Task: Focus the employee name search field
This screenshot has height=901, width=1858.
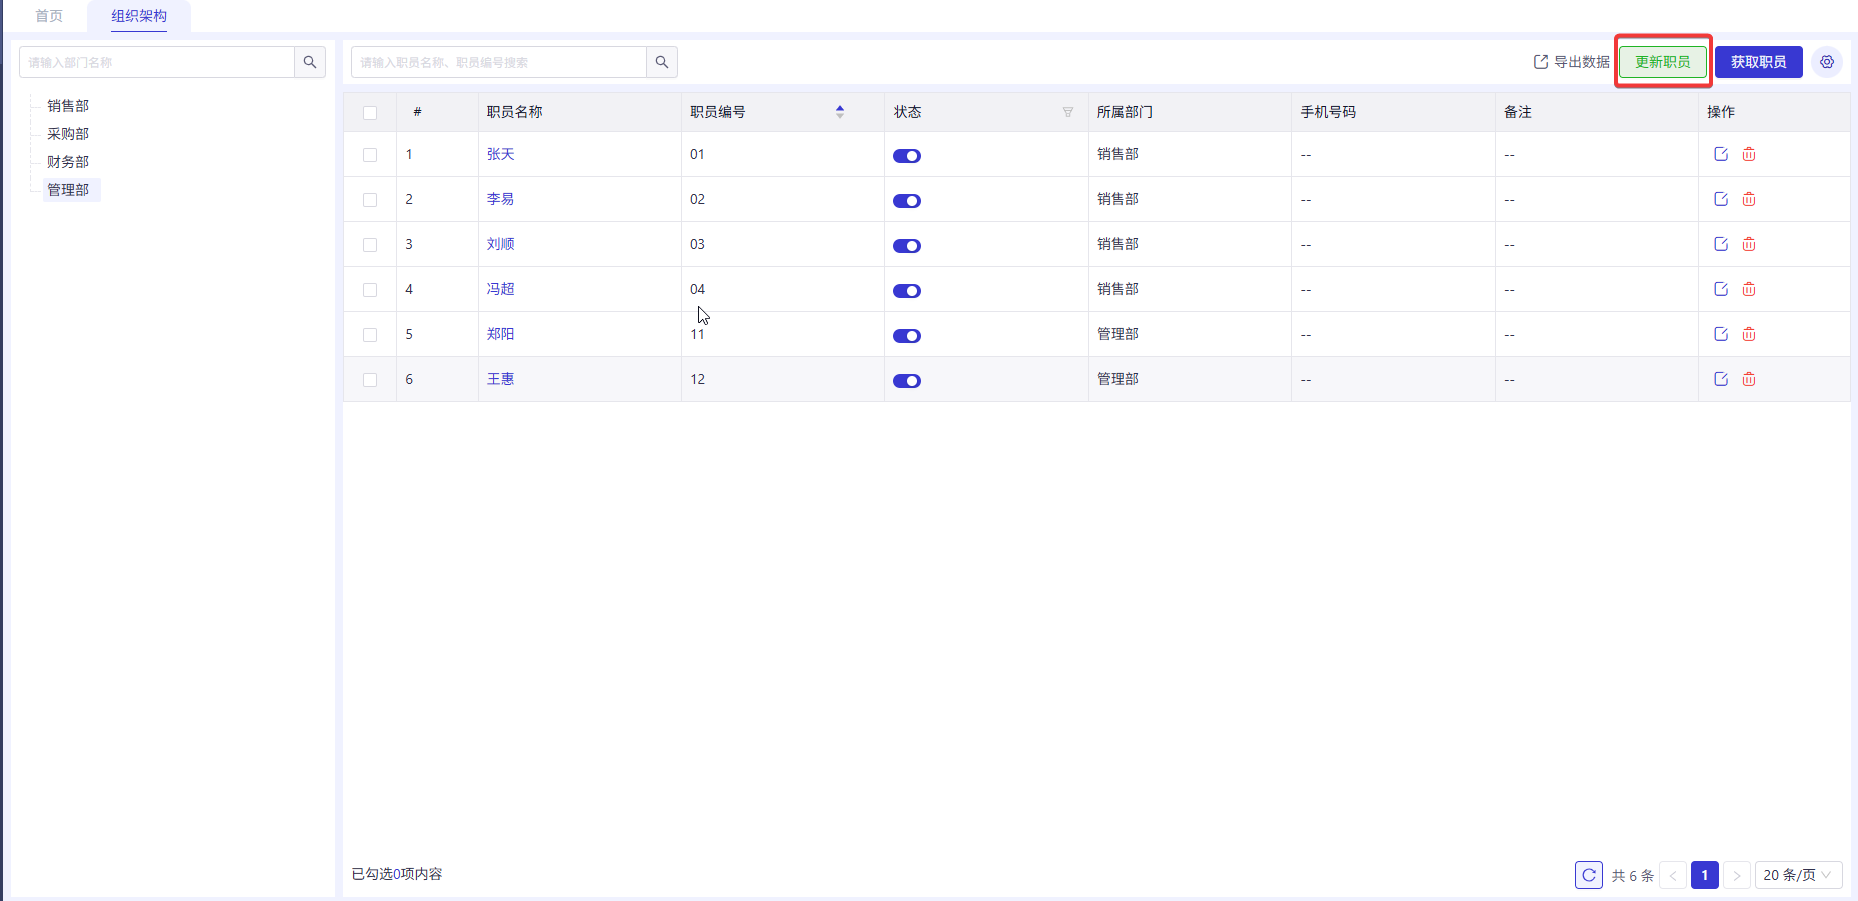Action: click(499, 62)
